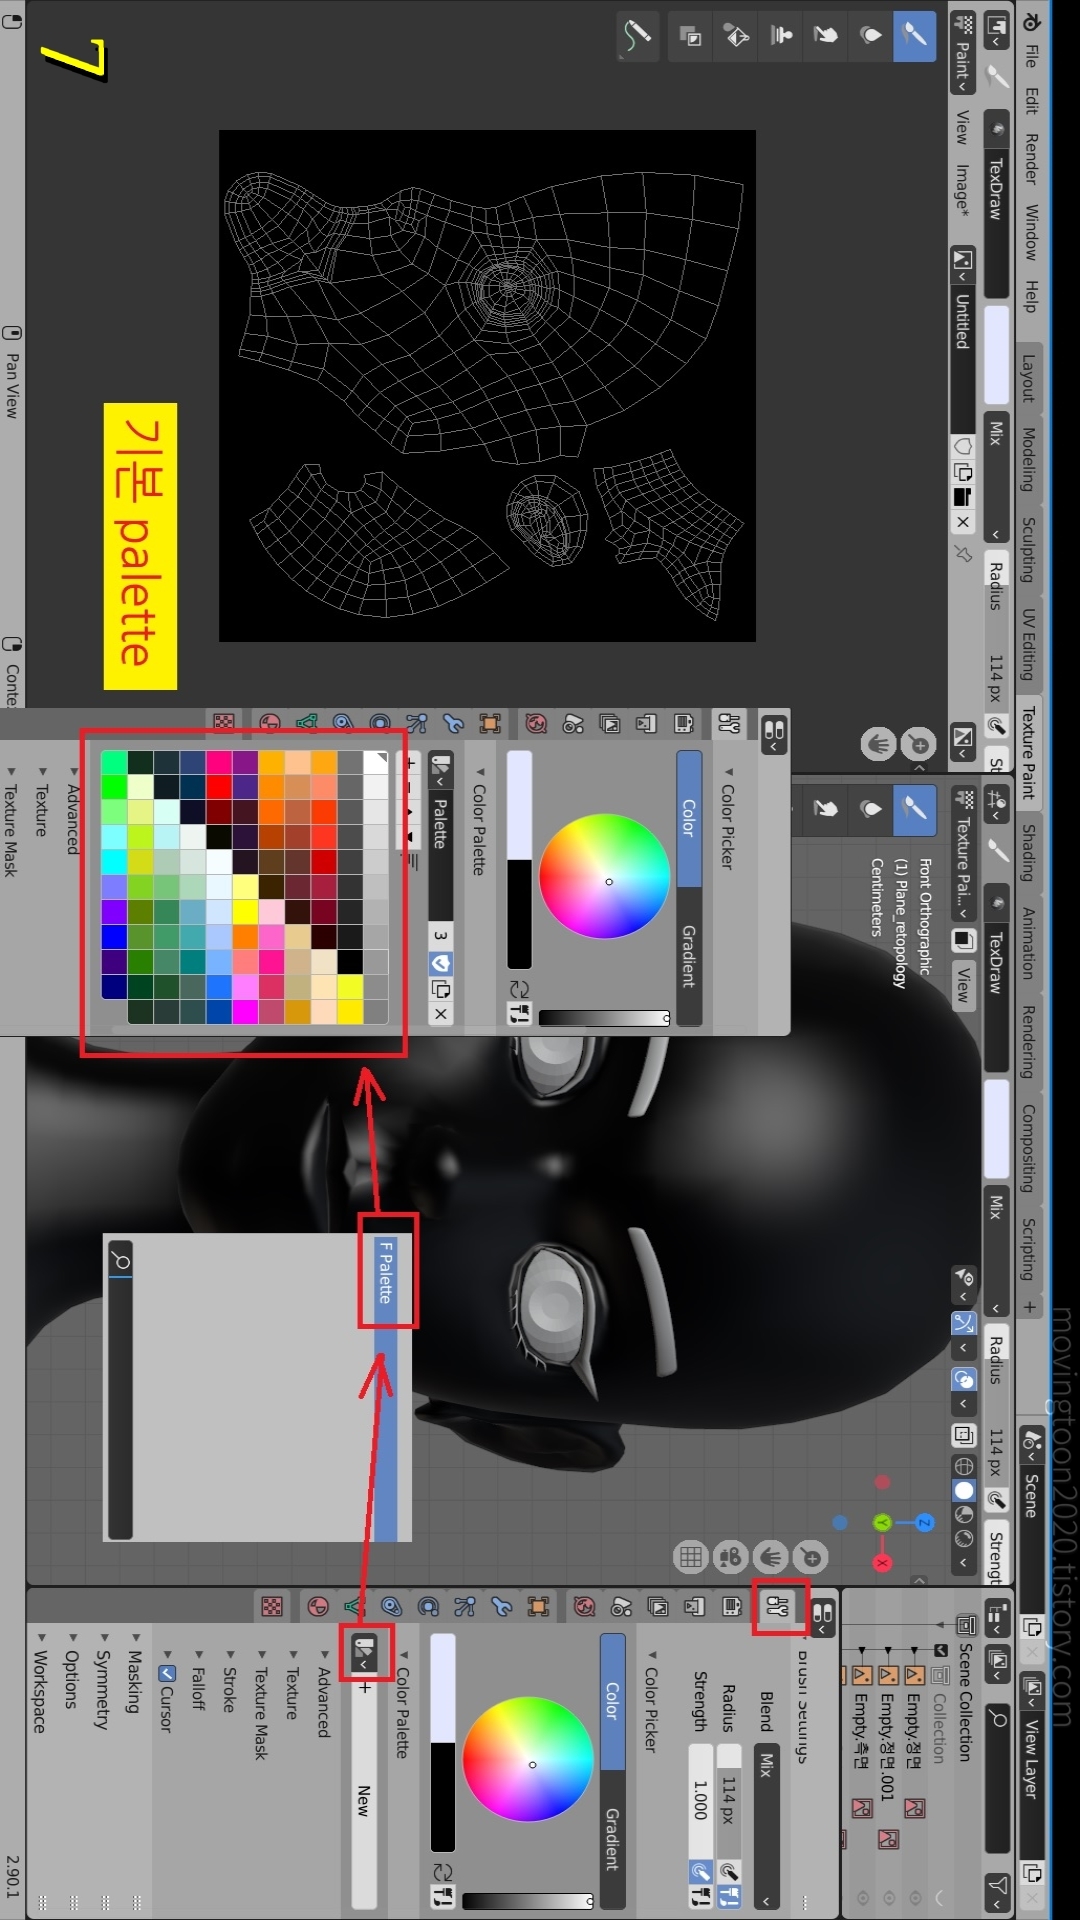The width and height of the screenshot is (1080, 1920).
Task: Open the Texture Paint mode dropdown in 3D viewport
Action: tap(962, 854)
